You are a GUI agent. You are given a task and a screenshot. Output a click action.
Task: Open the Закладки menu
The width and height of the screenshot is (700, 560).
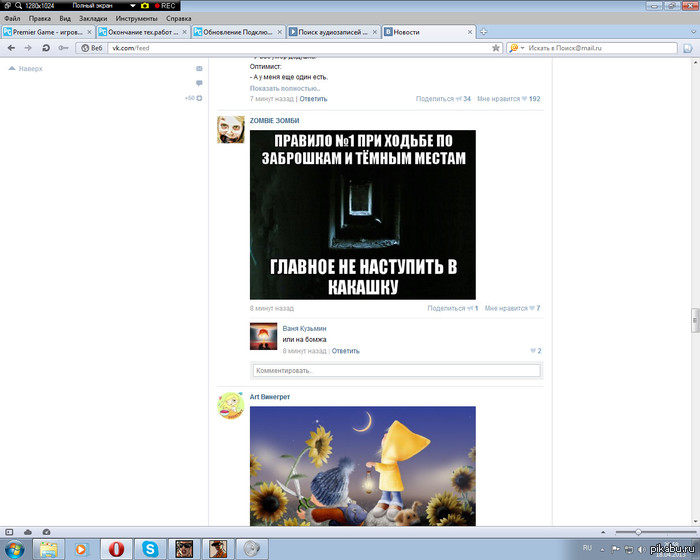coord(93,18)
